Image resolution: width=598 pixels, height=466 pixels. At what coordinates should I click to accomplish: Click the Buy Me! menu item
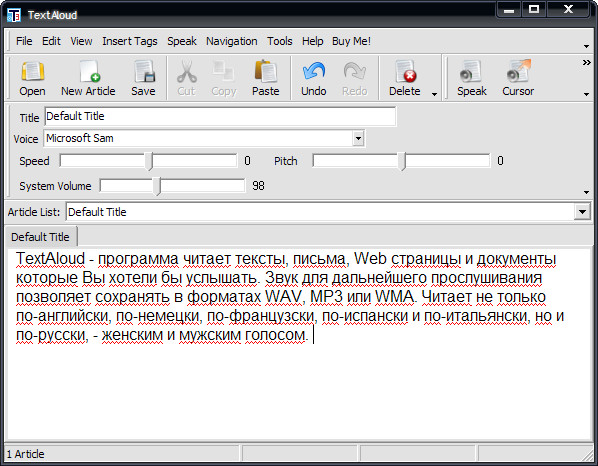tap(351, 41)
